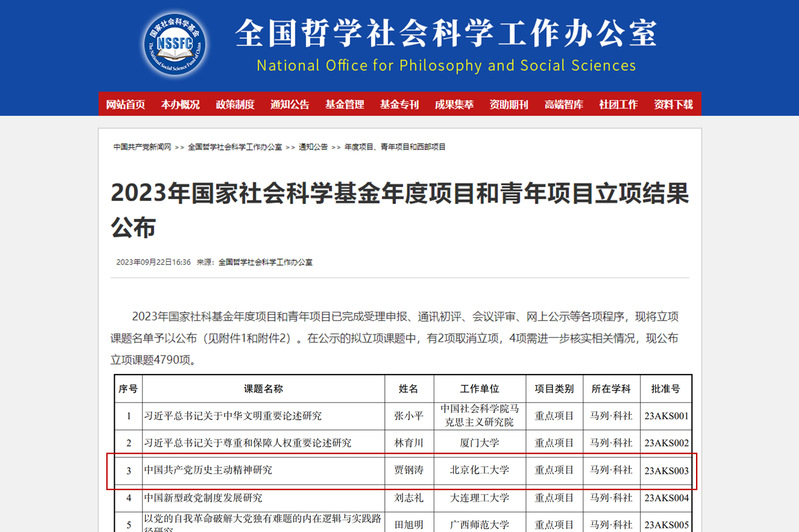Select the name cell 林育川

click(x=409, y=443)
